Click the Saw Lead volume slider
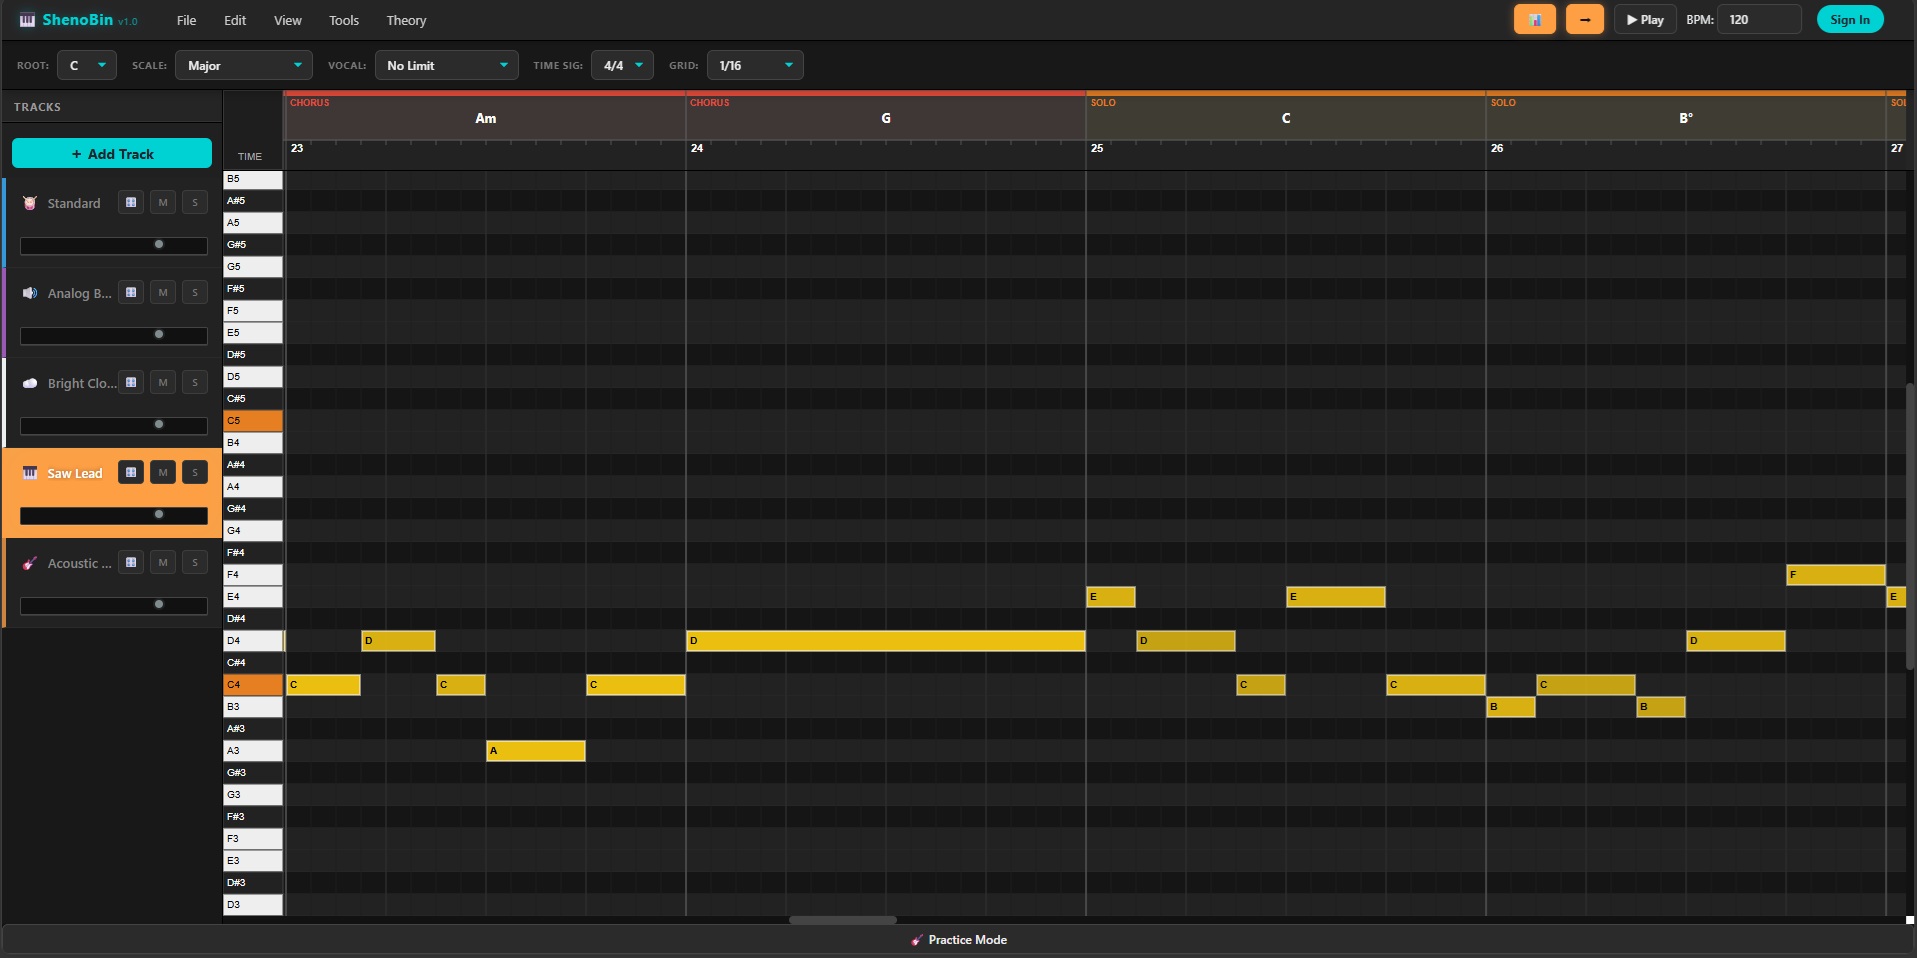Viewport: 1917px width, 958px height. (x=114, y=515)
